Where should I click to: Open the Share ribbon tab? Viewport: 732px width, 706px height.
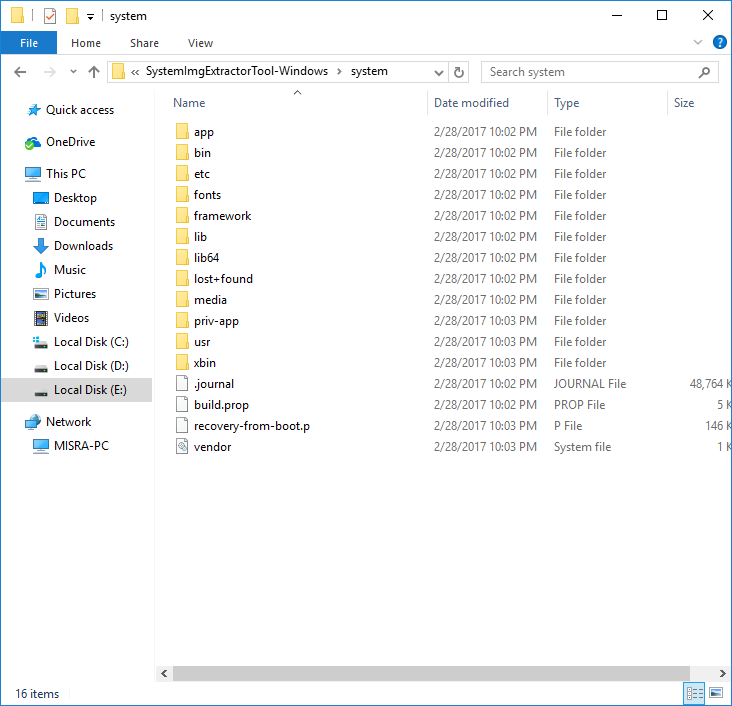click(x=144, y=43)
